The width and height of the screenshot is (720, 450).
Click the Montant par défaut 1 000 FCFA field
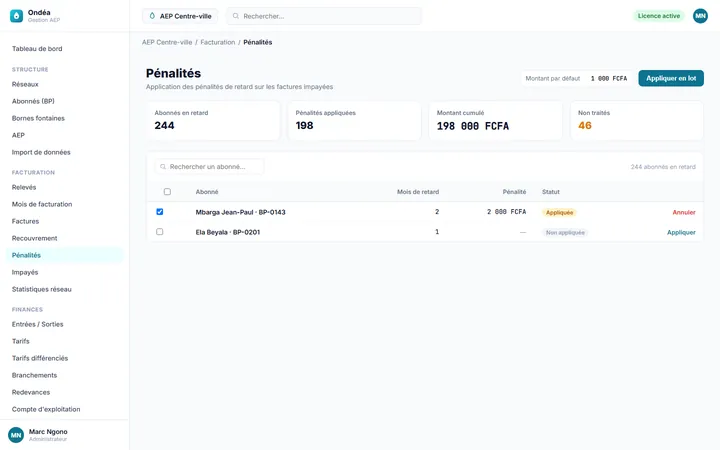tap(576, 79)
